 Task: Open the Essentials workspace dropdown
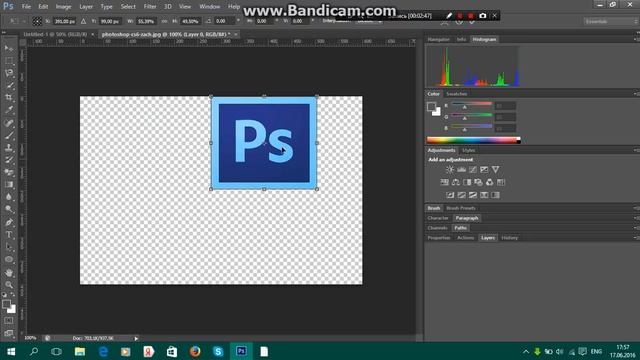pos(610,21)
